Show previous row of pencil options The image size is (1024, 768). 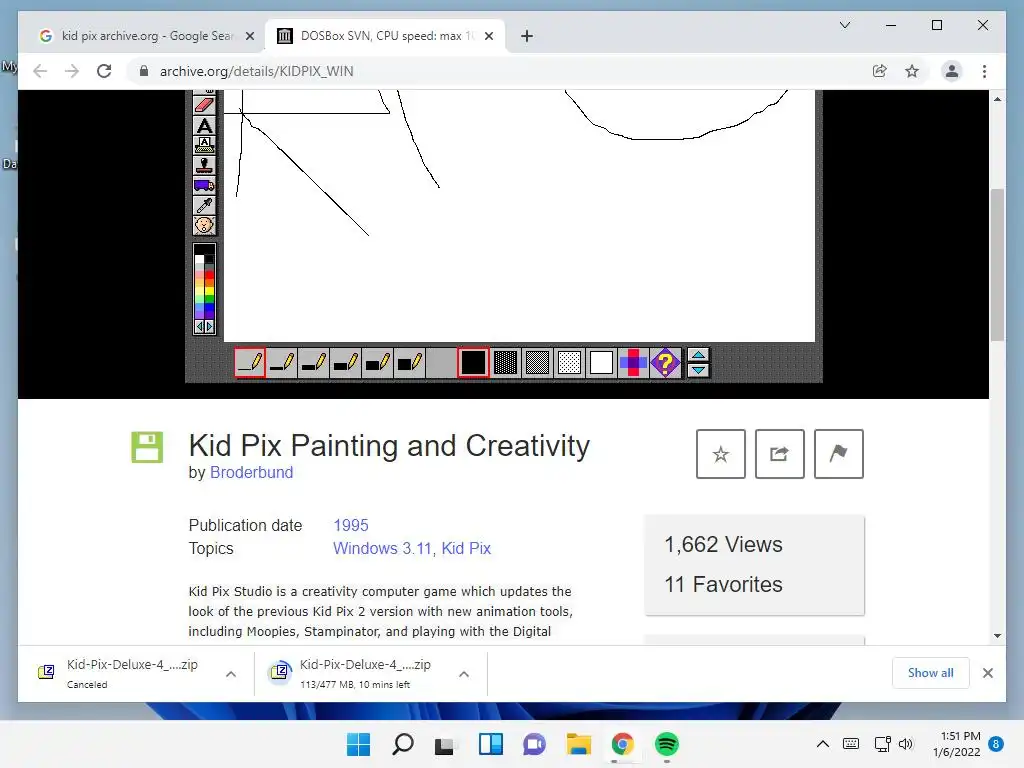click(x=698, y=355)
